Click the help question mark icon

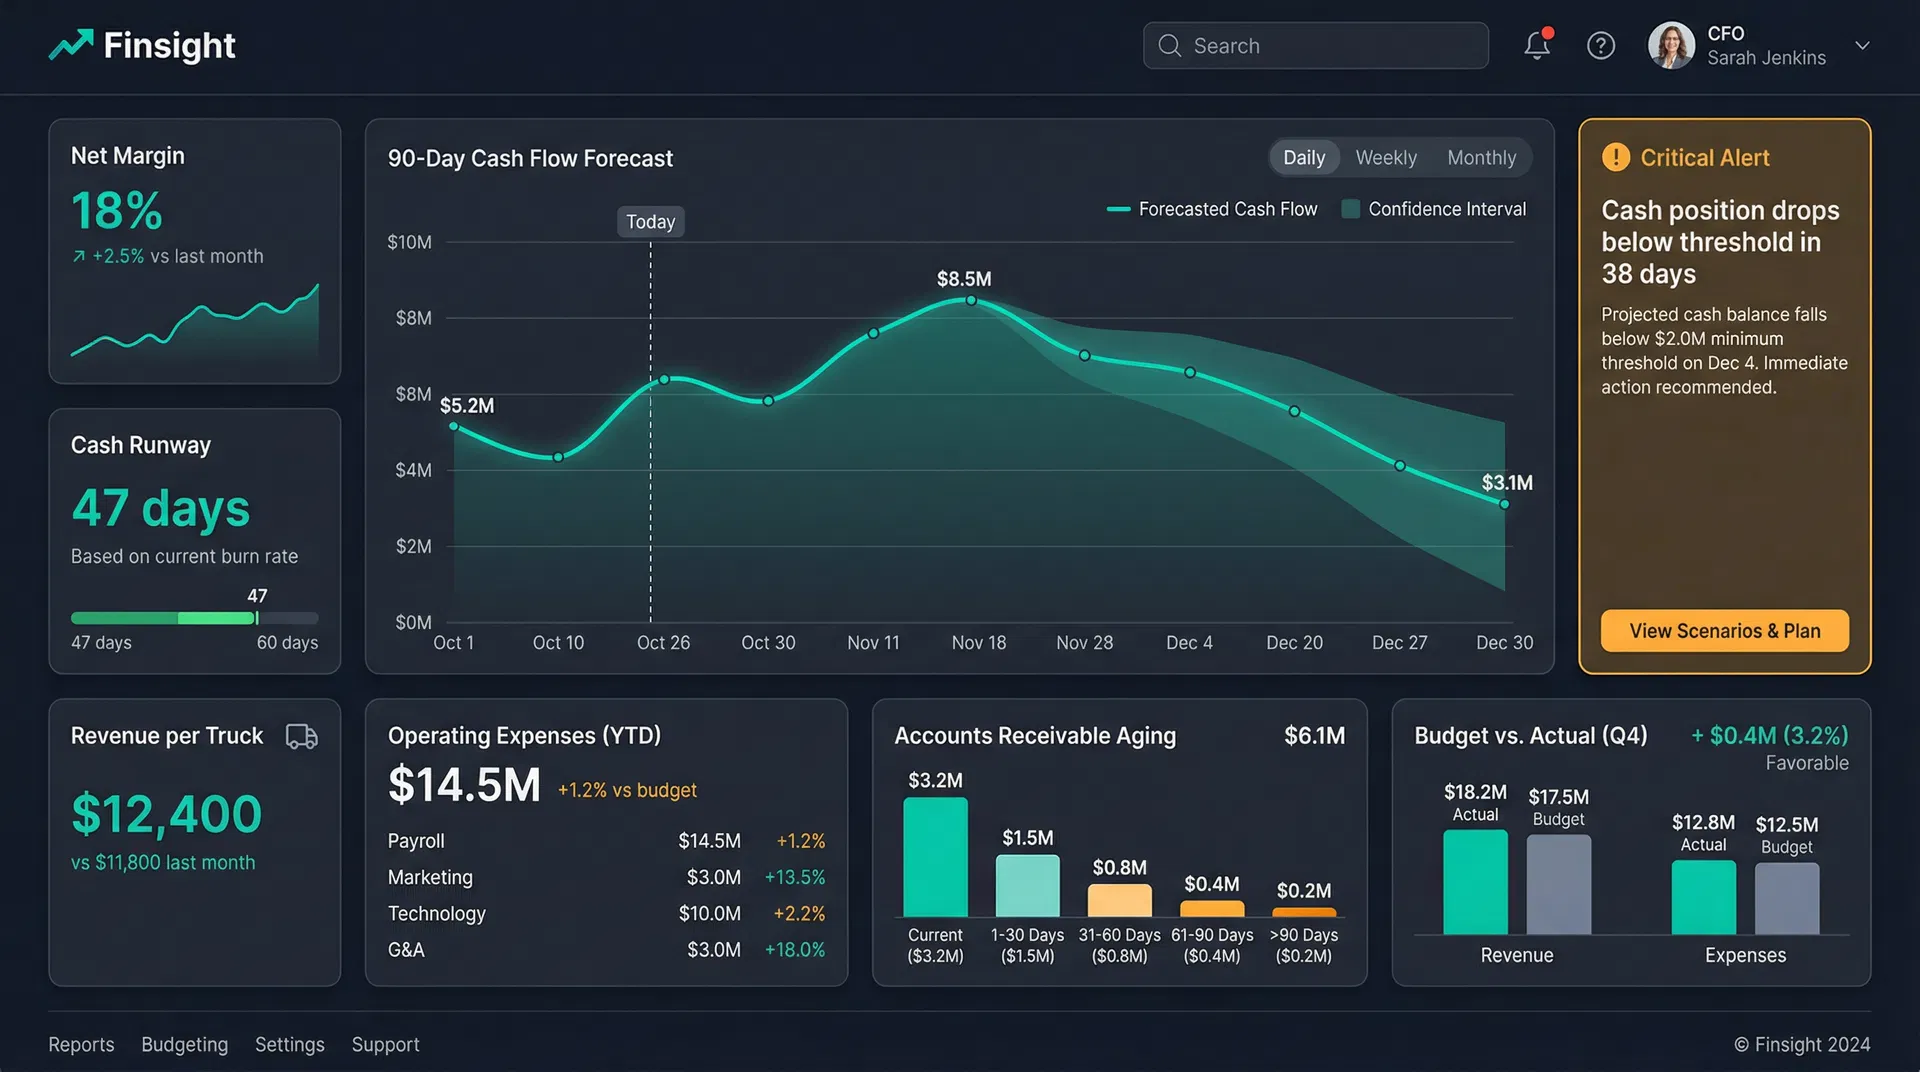tap(1600, 45)
